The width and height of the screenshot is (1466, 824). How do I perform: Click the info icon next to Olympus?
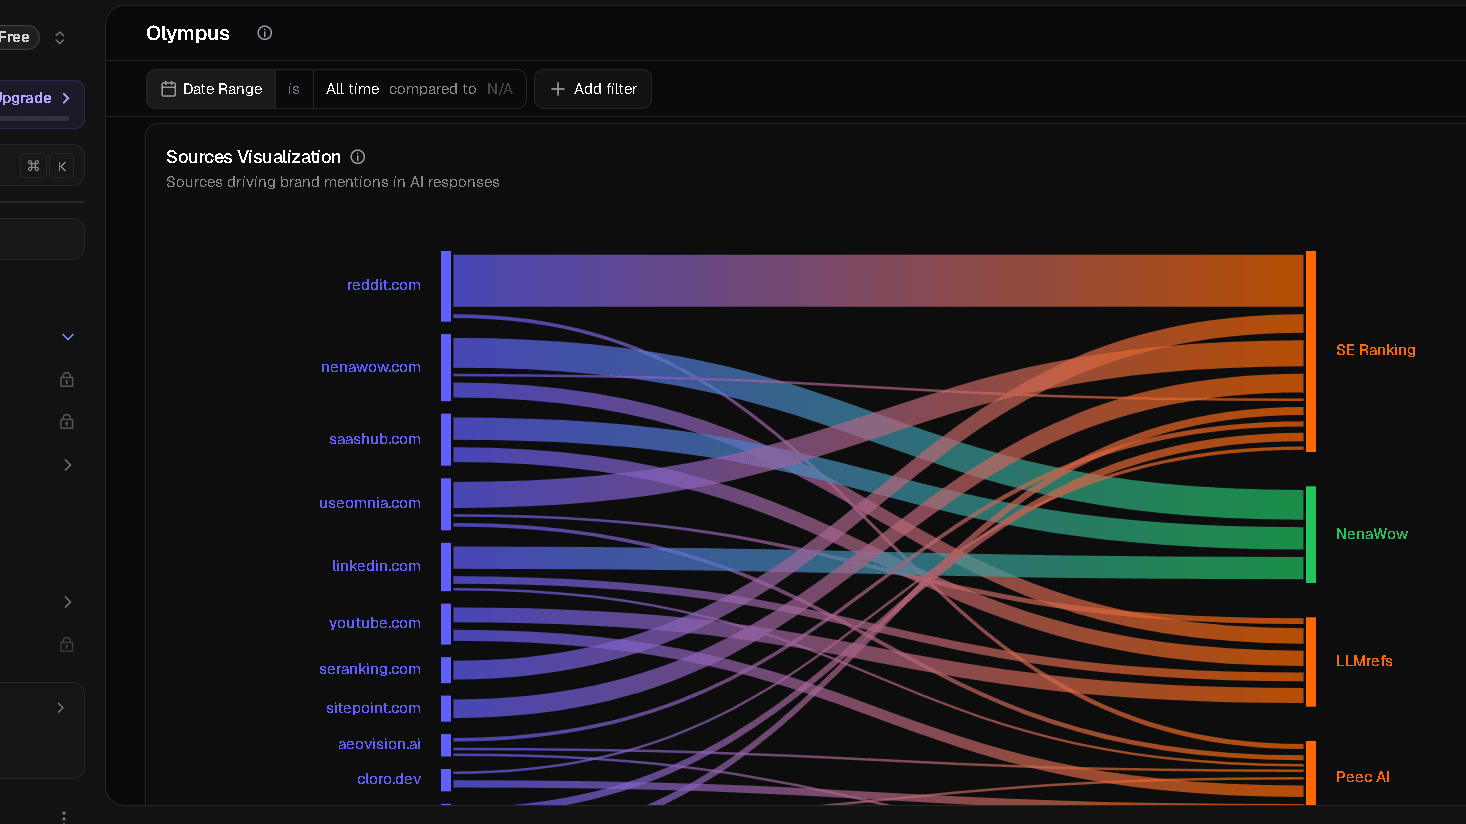click(x=264, y=33)
